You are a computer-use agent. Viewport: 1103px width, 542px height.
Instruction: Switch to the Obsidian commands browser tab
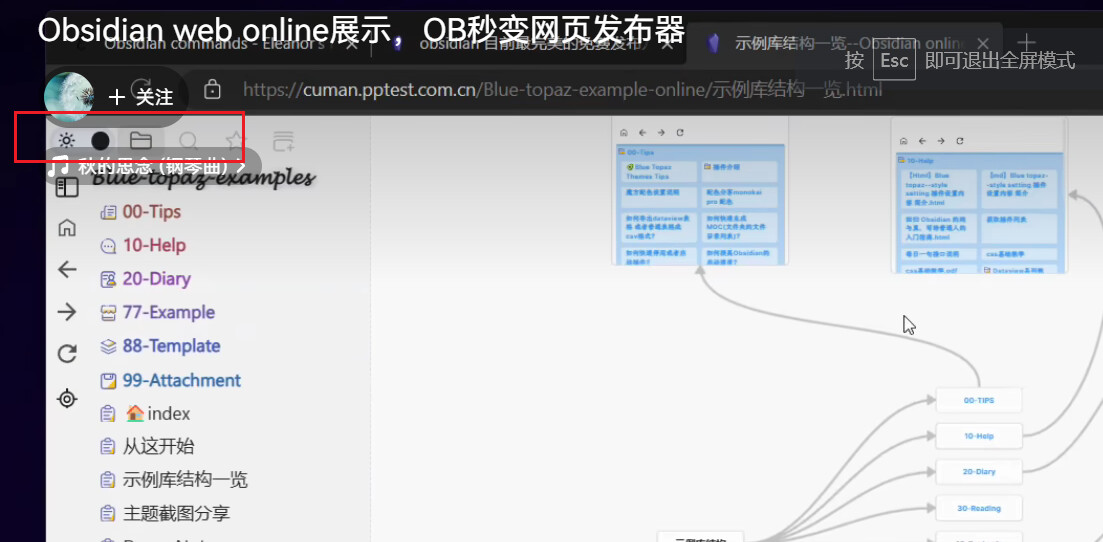click(x=215, y=44)
